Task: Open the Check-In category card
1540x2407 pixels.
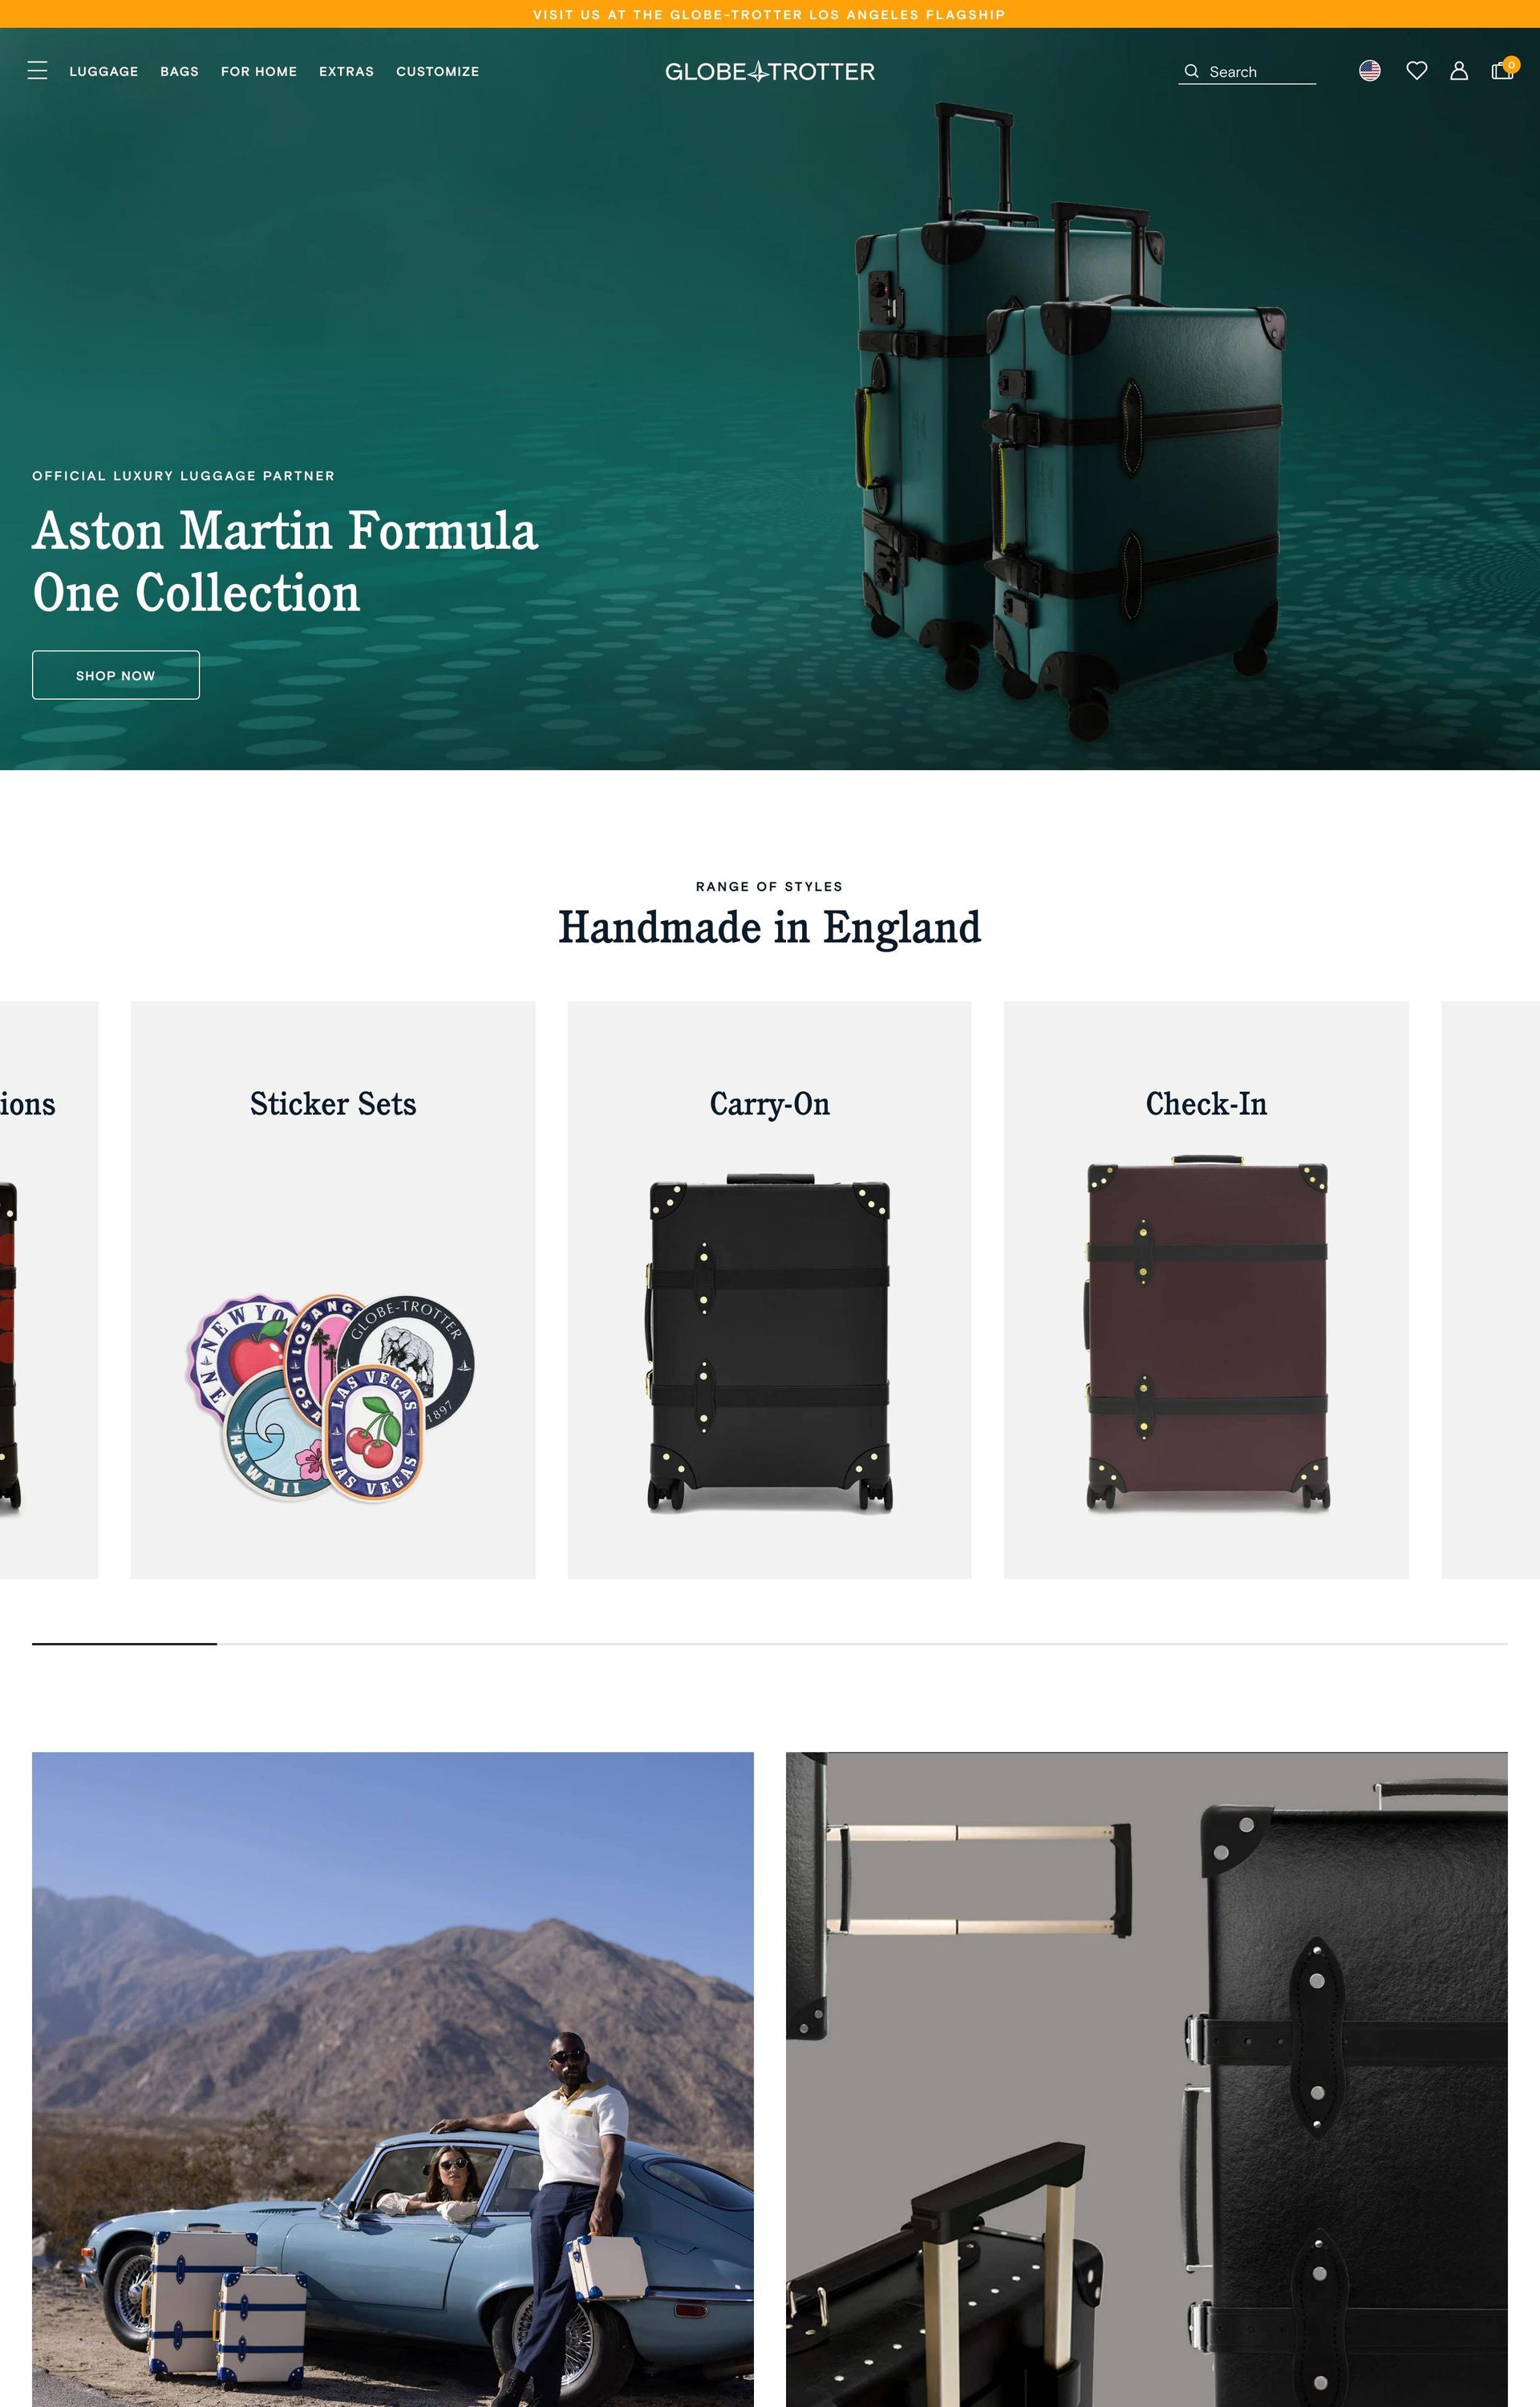Action: [x=1207, y=1290]
